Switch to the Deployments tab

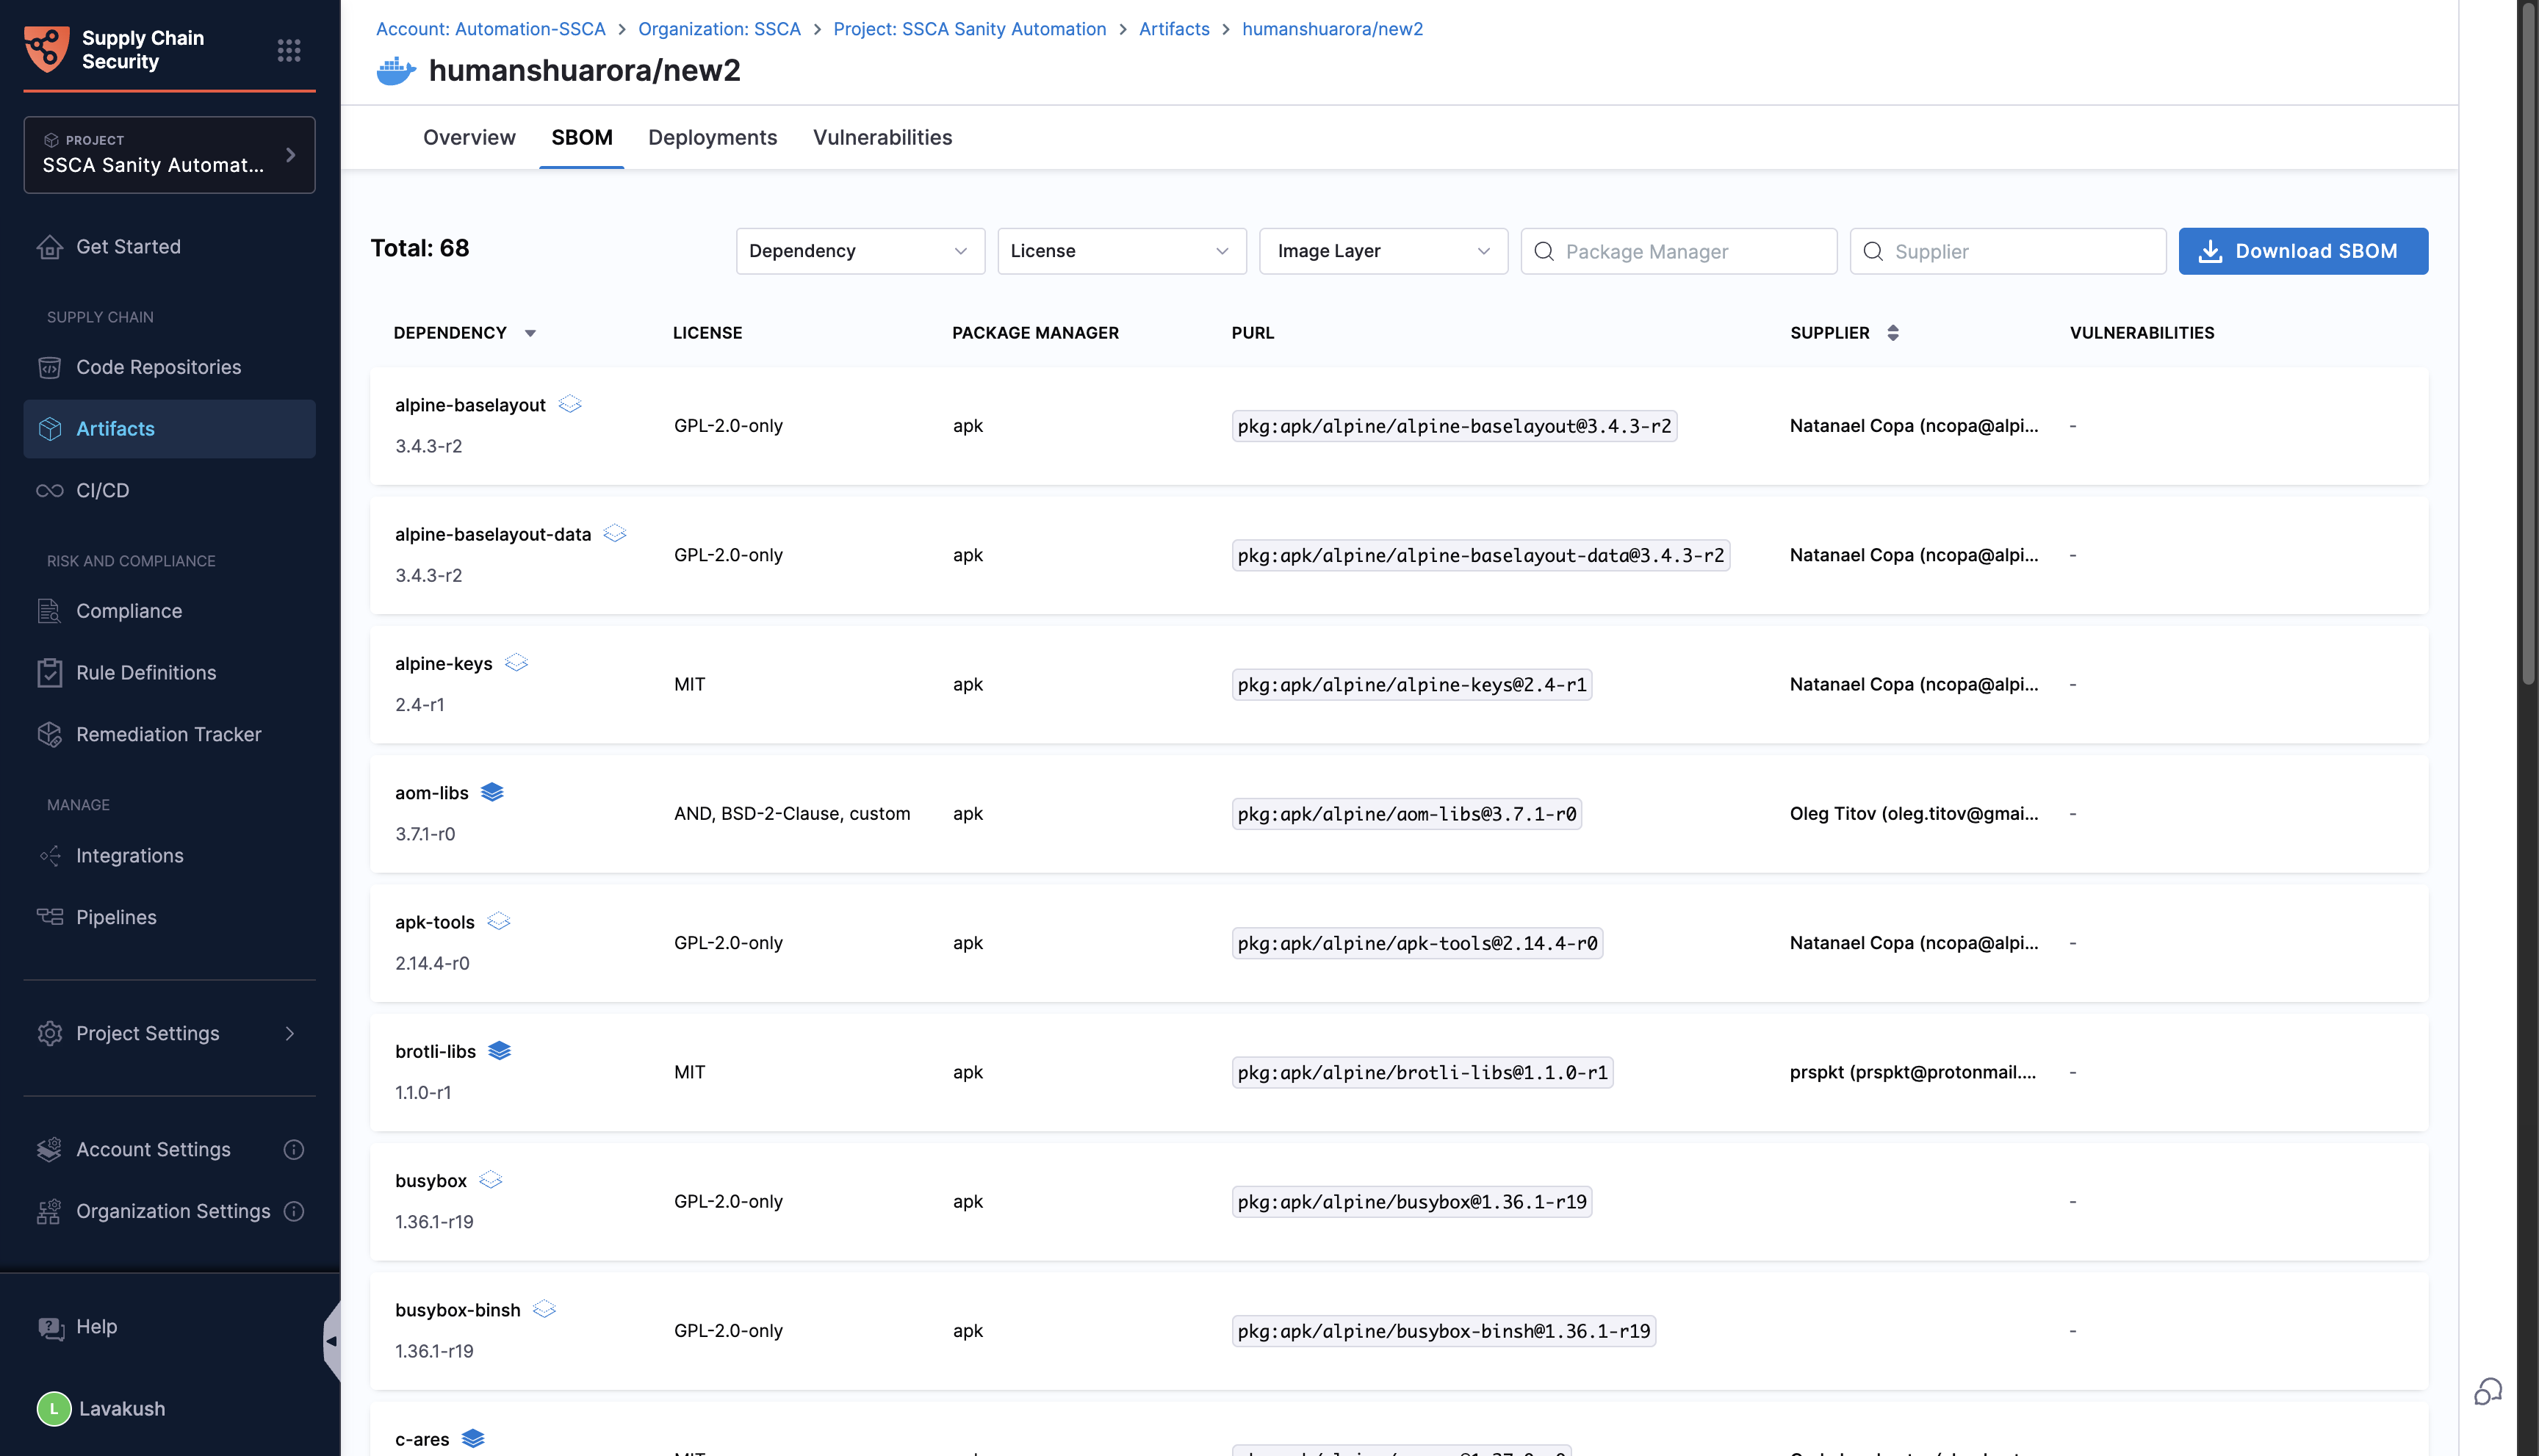pos(712,137)
